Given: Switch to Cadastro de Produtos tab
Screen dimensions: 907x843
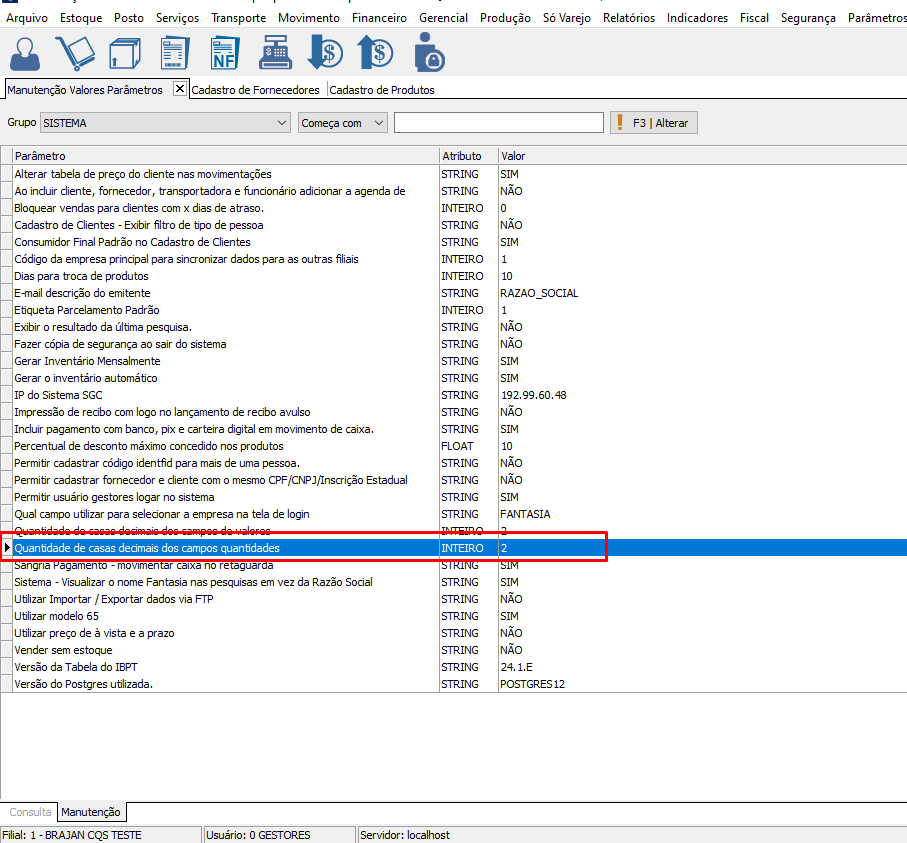Looking at the screenshot, I should (382, 90).
